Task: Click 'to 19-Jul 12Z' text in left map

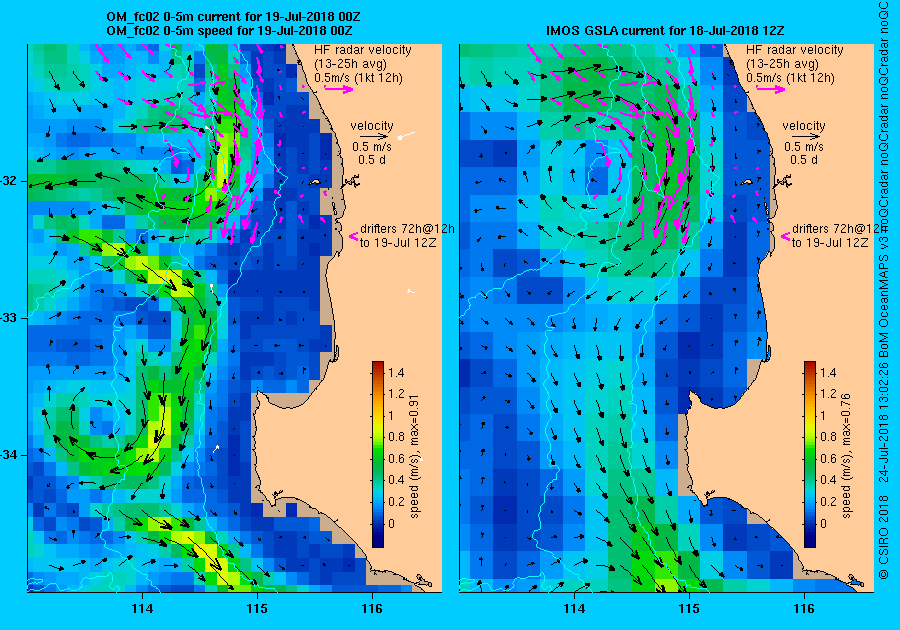Action: click(398, 243)
